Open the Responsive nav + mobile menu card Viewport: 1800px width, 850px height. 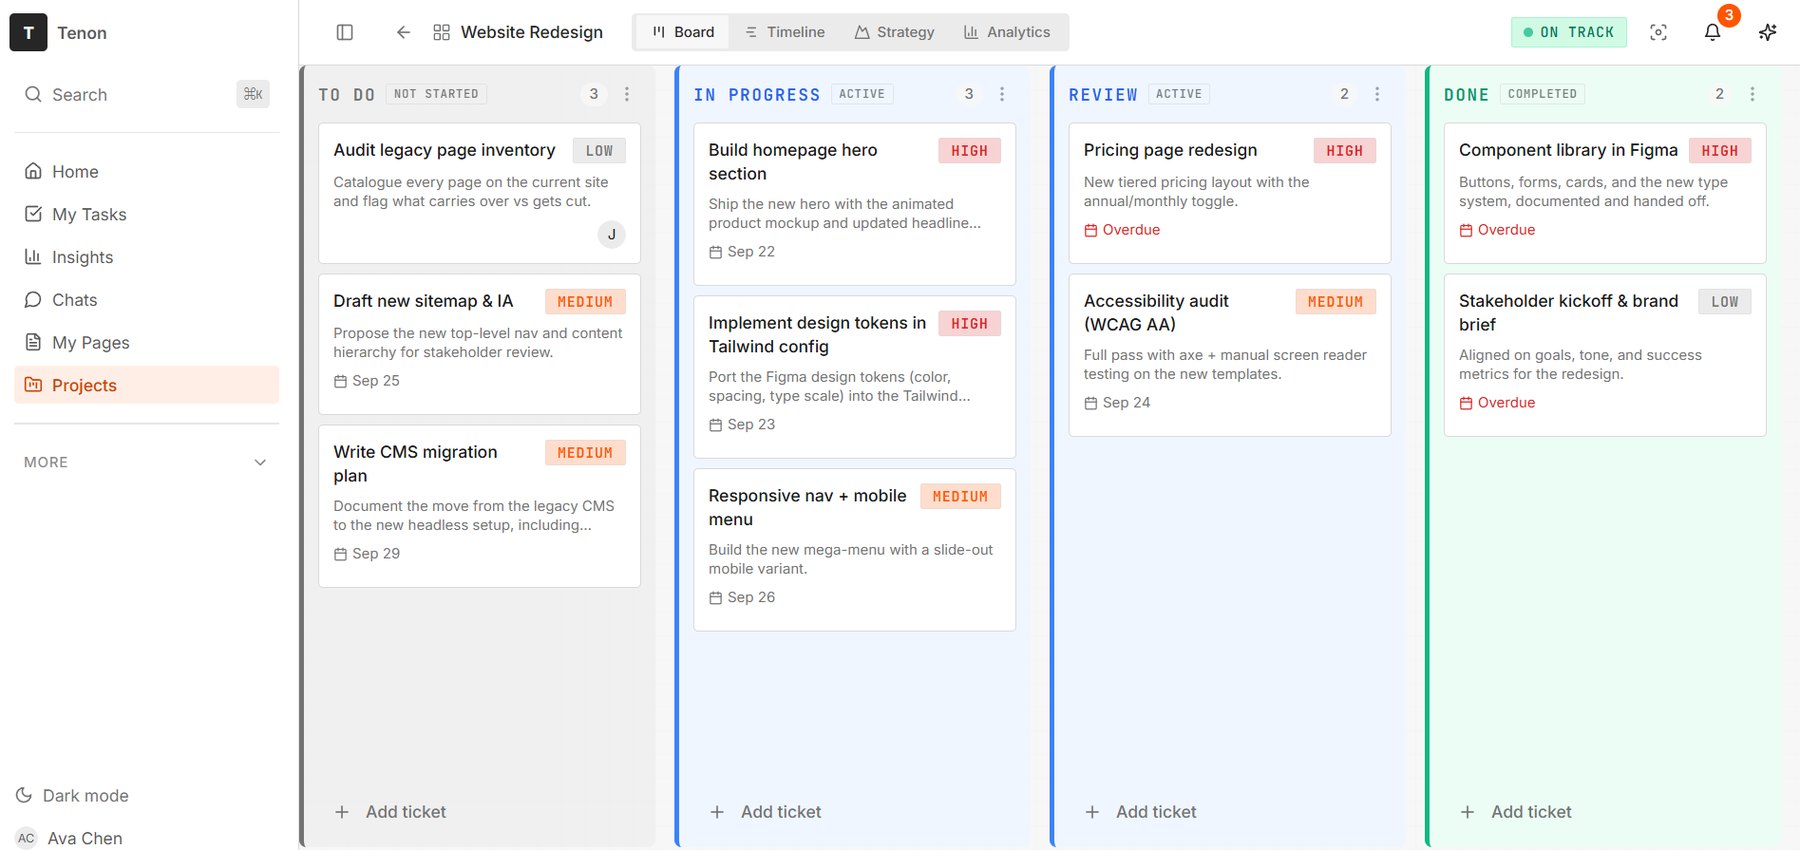[x=854, y=550]
